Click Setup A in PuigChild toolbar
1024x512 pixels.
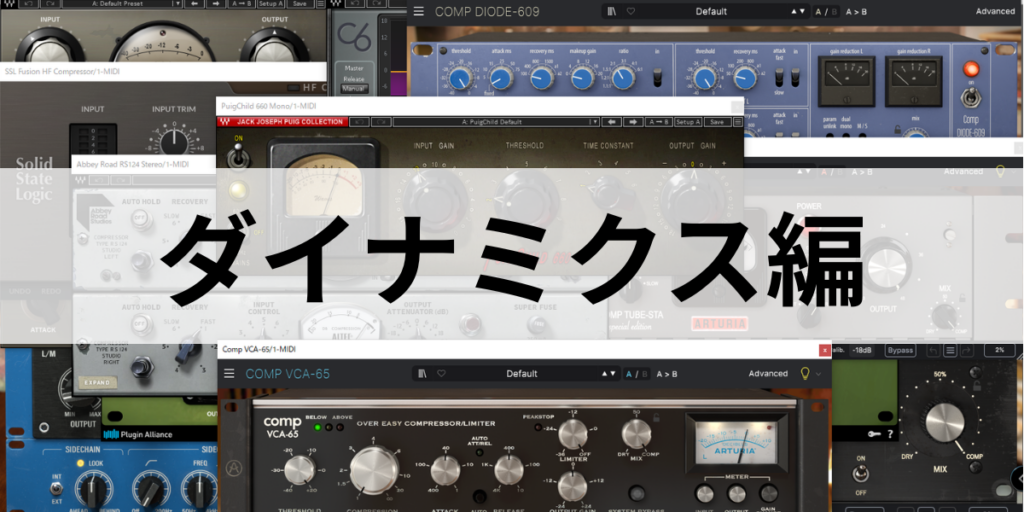688,121
